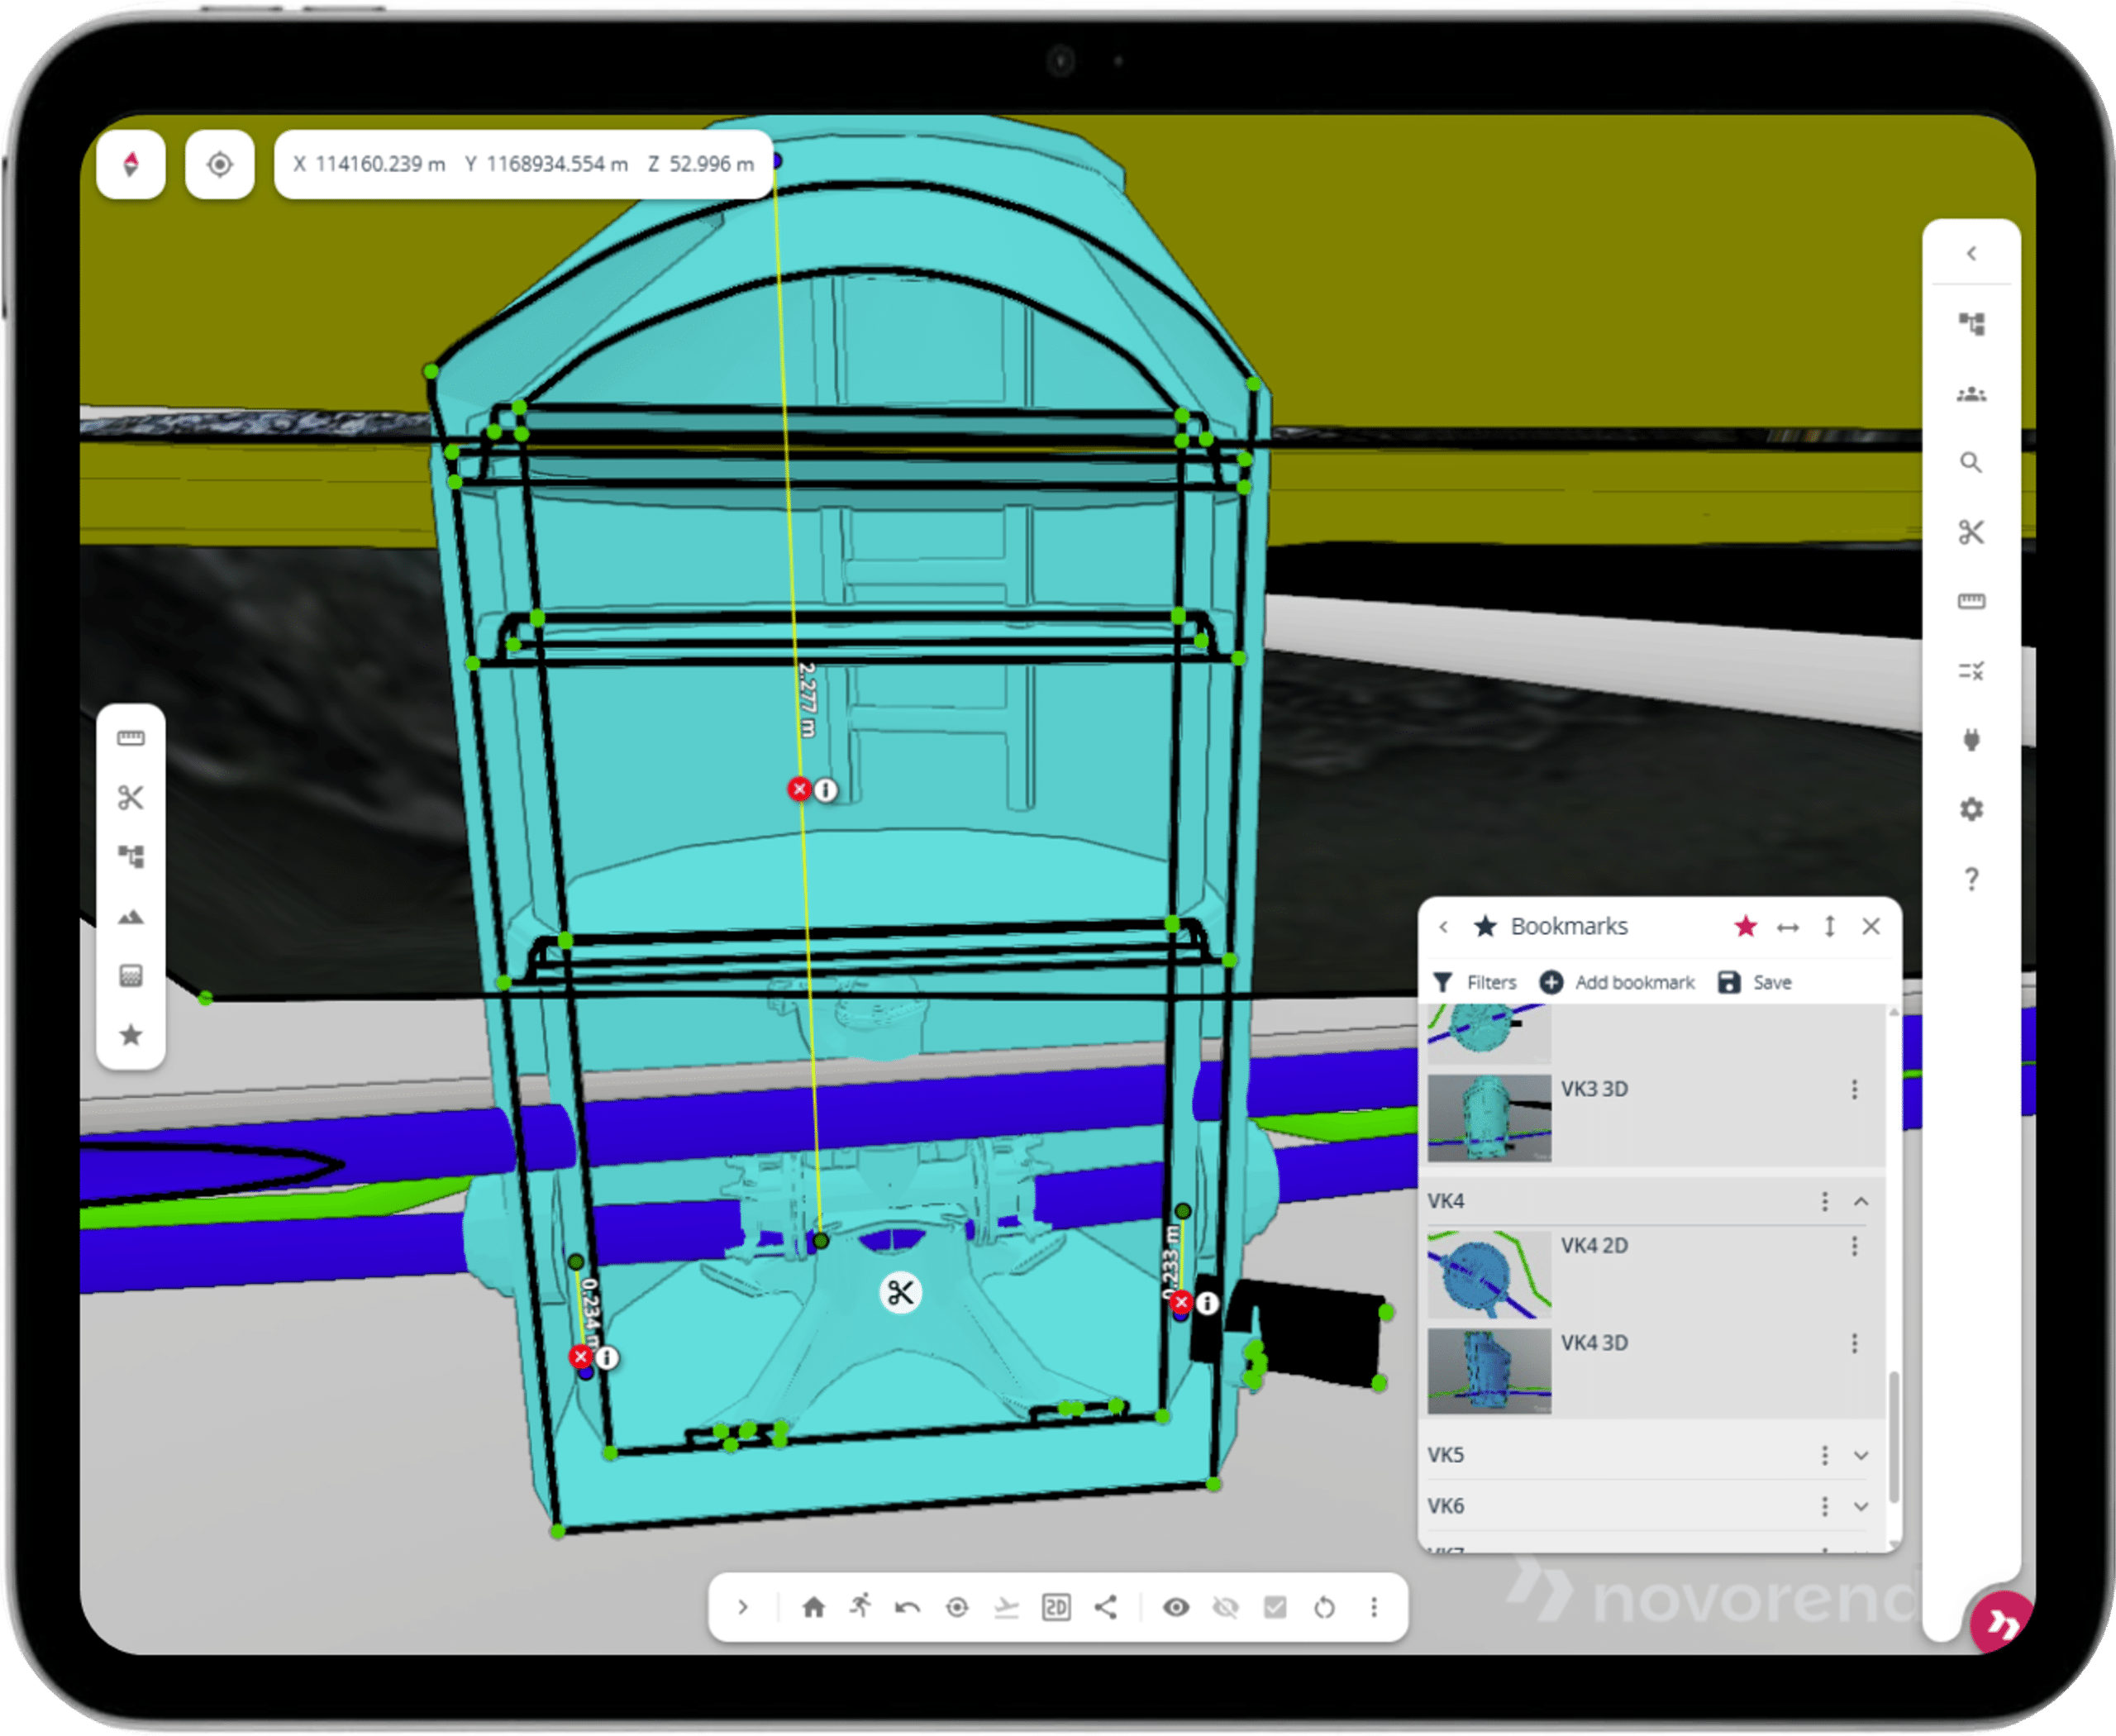The height and width of the screenshot is (1736, 2116).
Task: Click Add bookmark button
Action: coord(1617,982)
